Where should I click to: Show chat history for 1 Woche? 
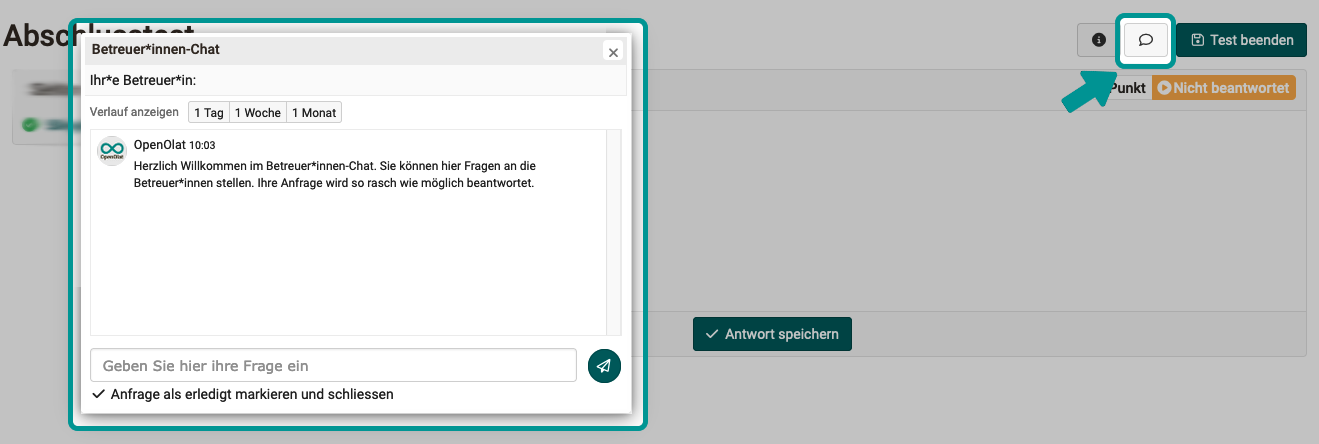coord(258,113)
